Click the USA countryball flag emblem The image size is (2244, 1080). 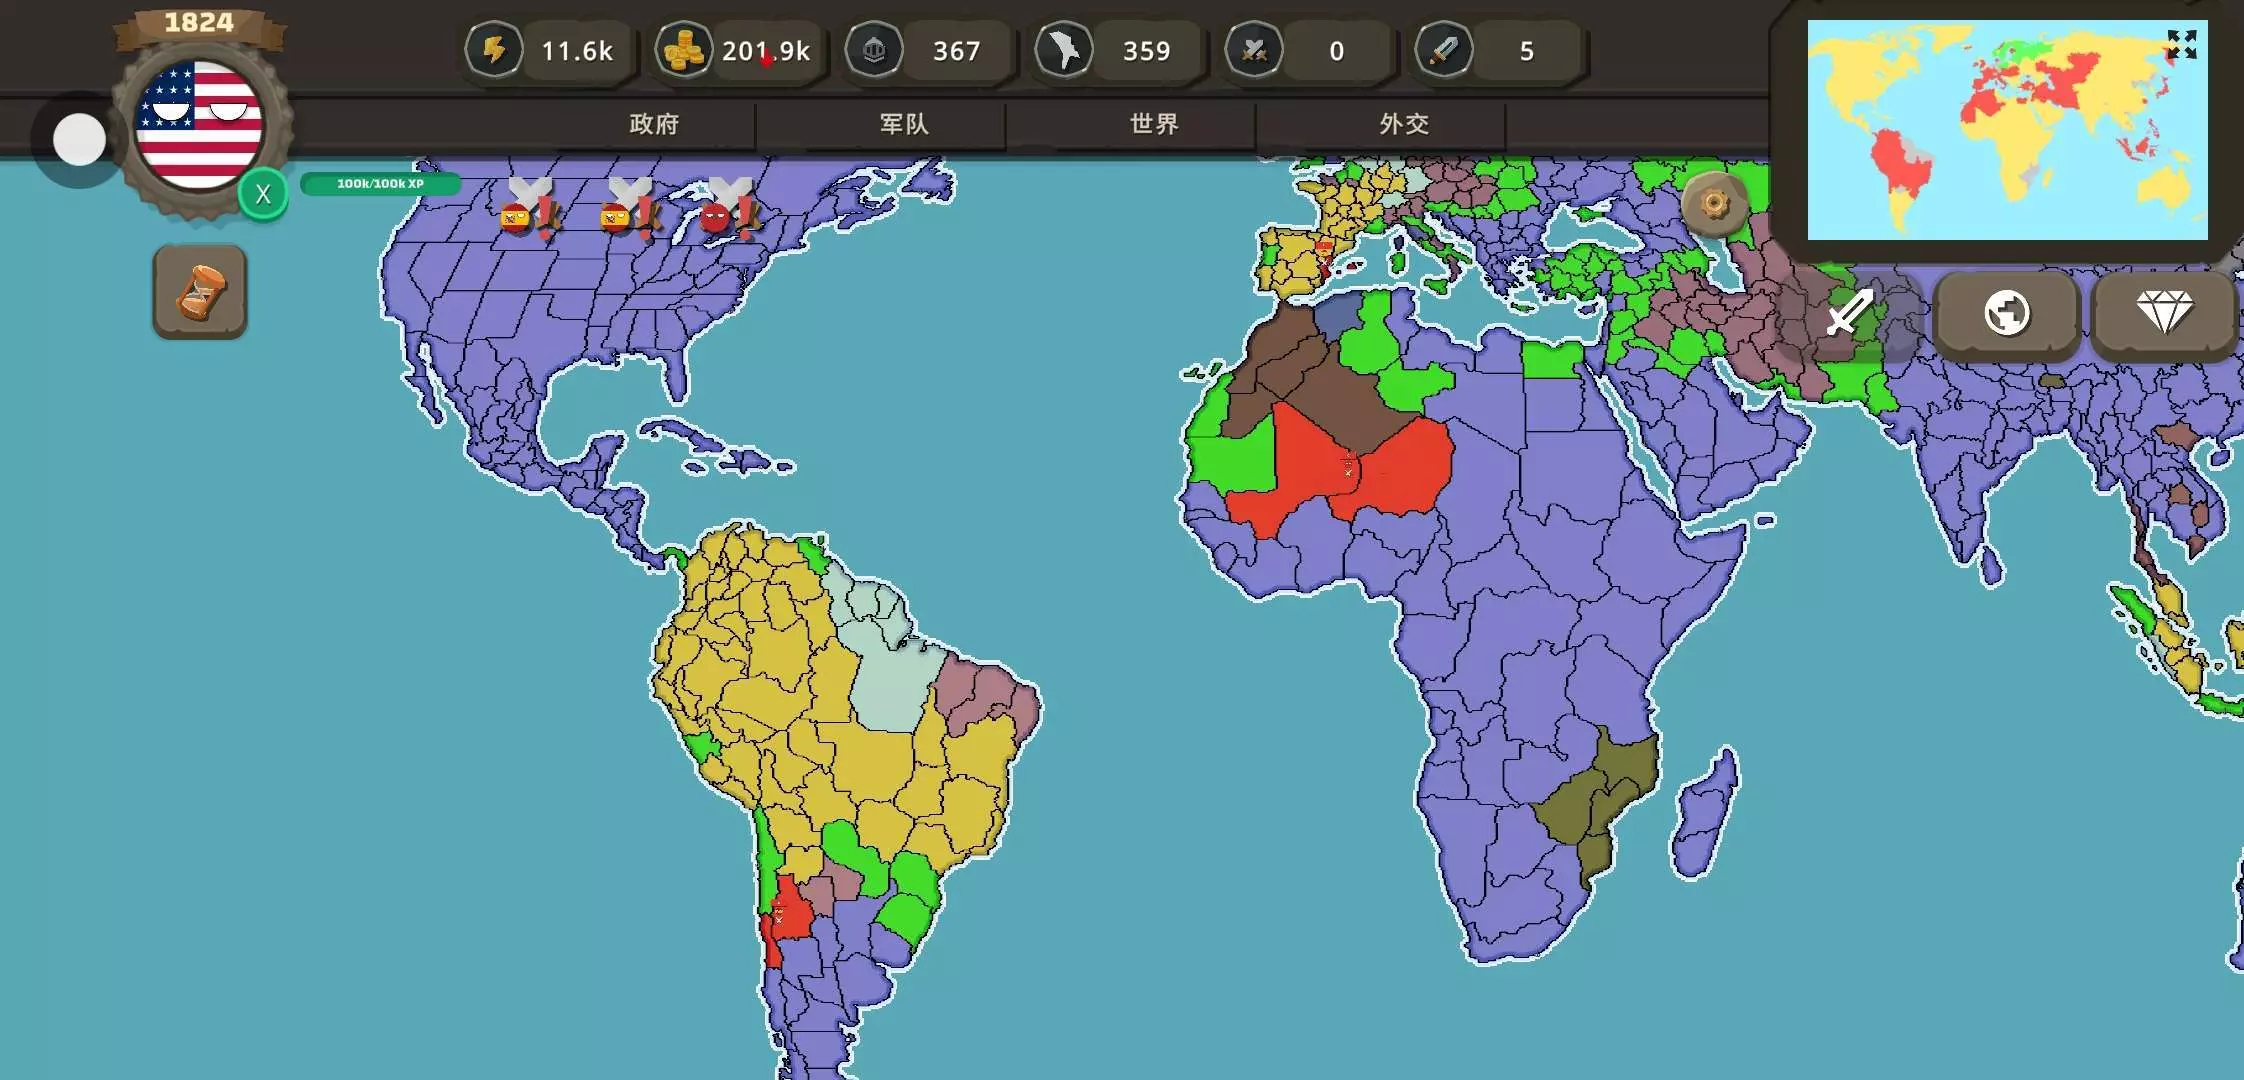click(x=200, y=124)
